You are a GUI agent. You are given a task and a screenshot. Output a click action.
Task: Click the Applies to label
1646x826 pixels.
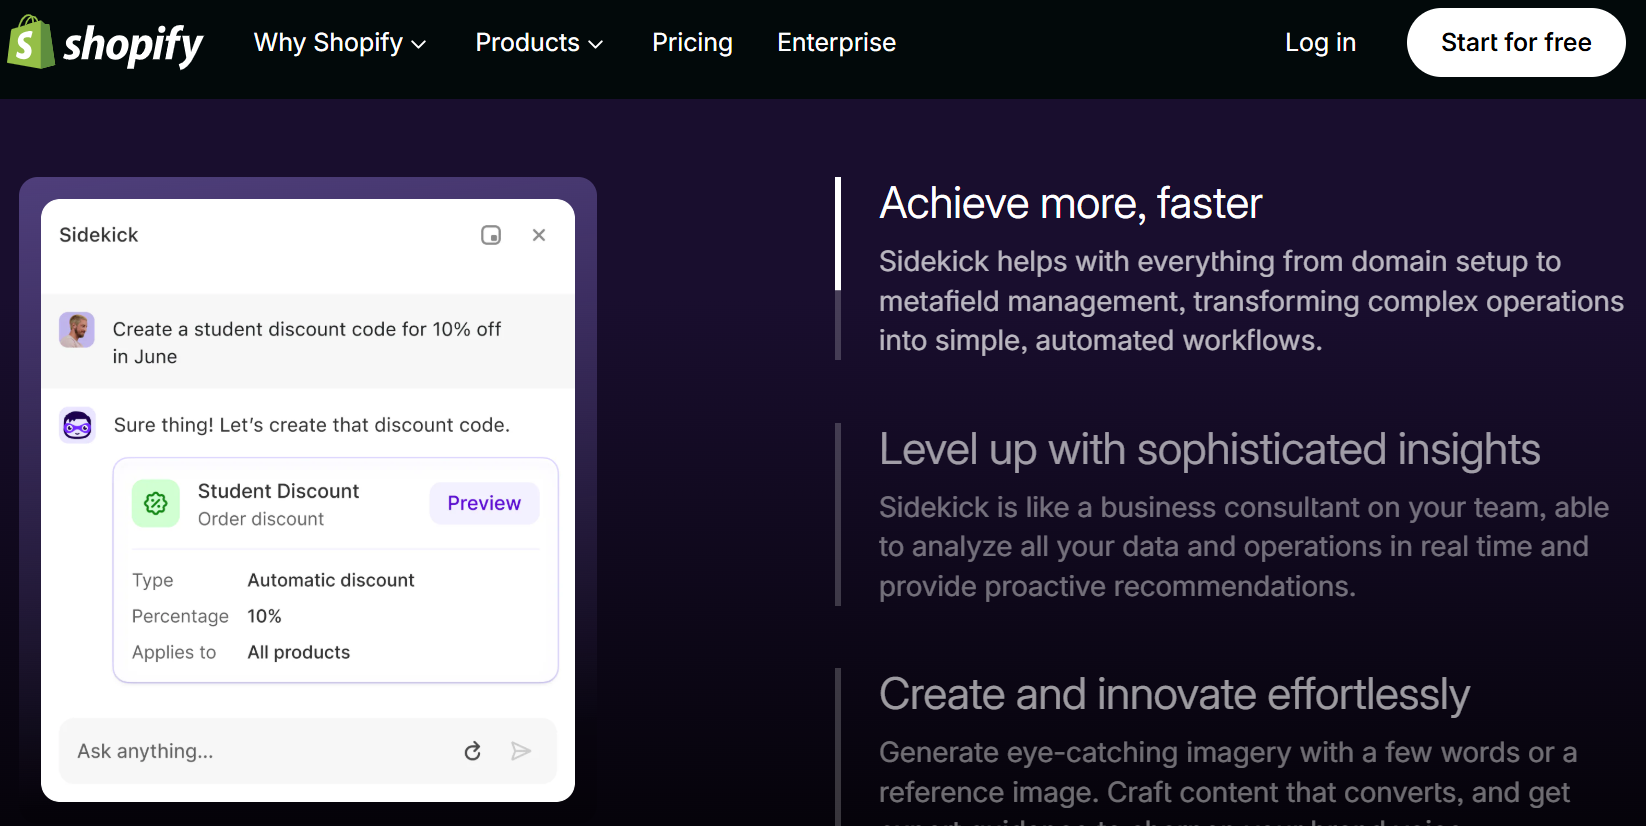174,652
